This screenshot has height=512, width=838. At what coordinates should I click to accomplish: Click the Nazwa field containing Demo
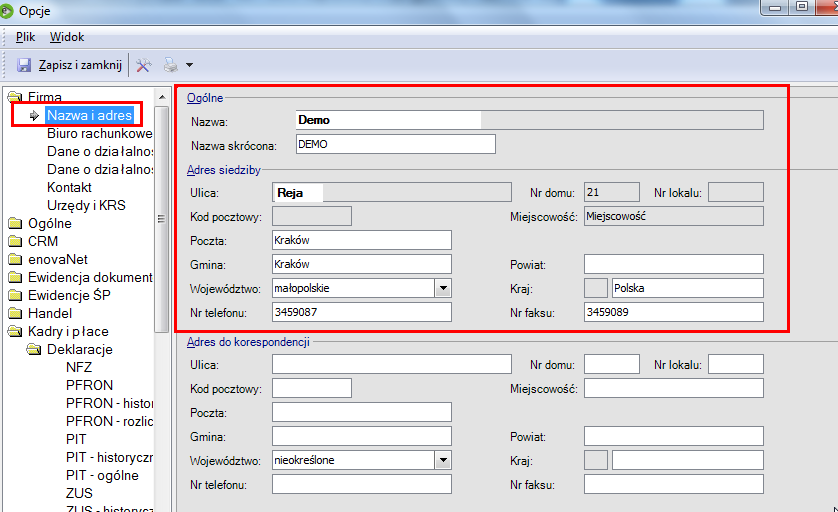530,120
